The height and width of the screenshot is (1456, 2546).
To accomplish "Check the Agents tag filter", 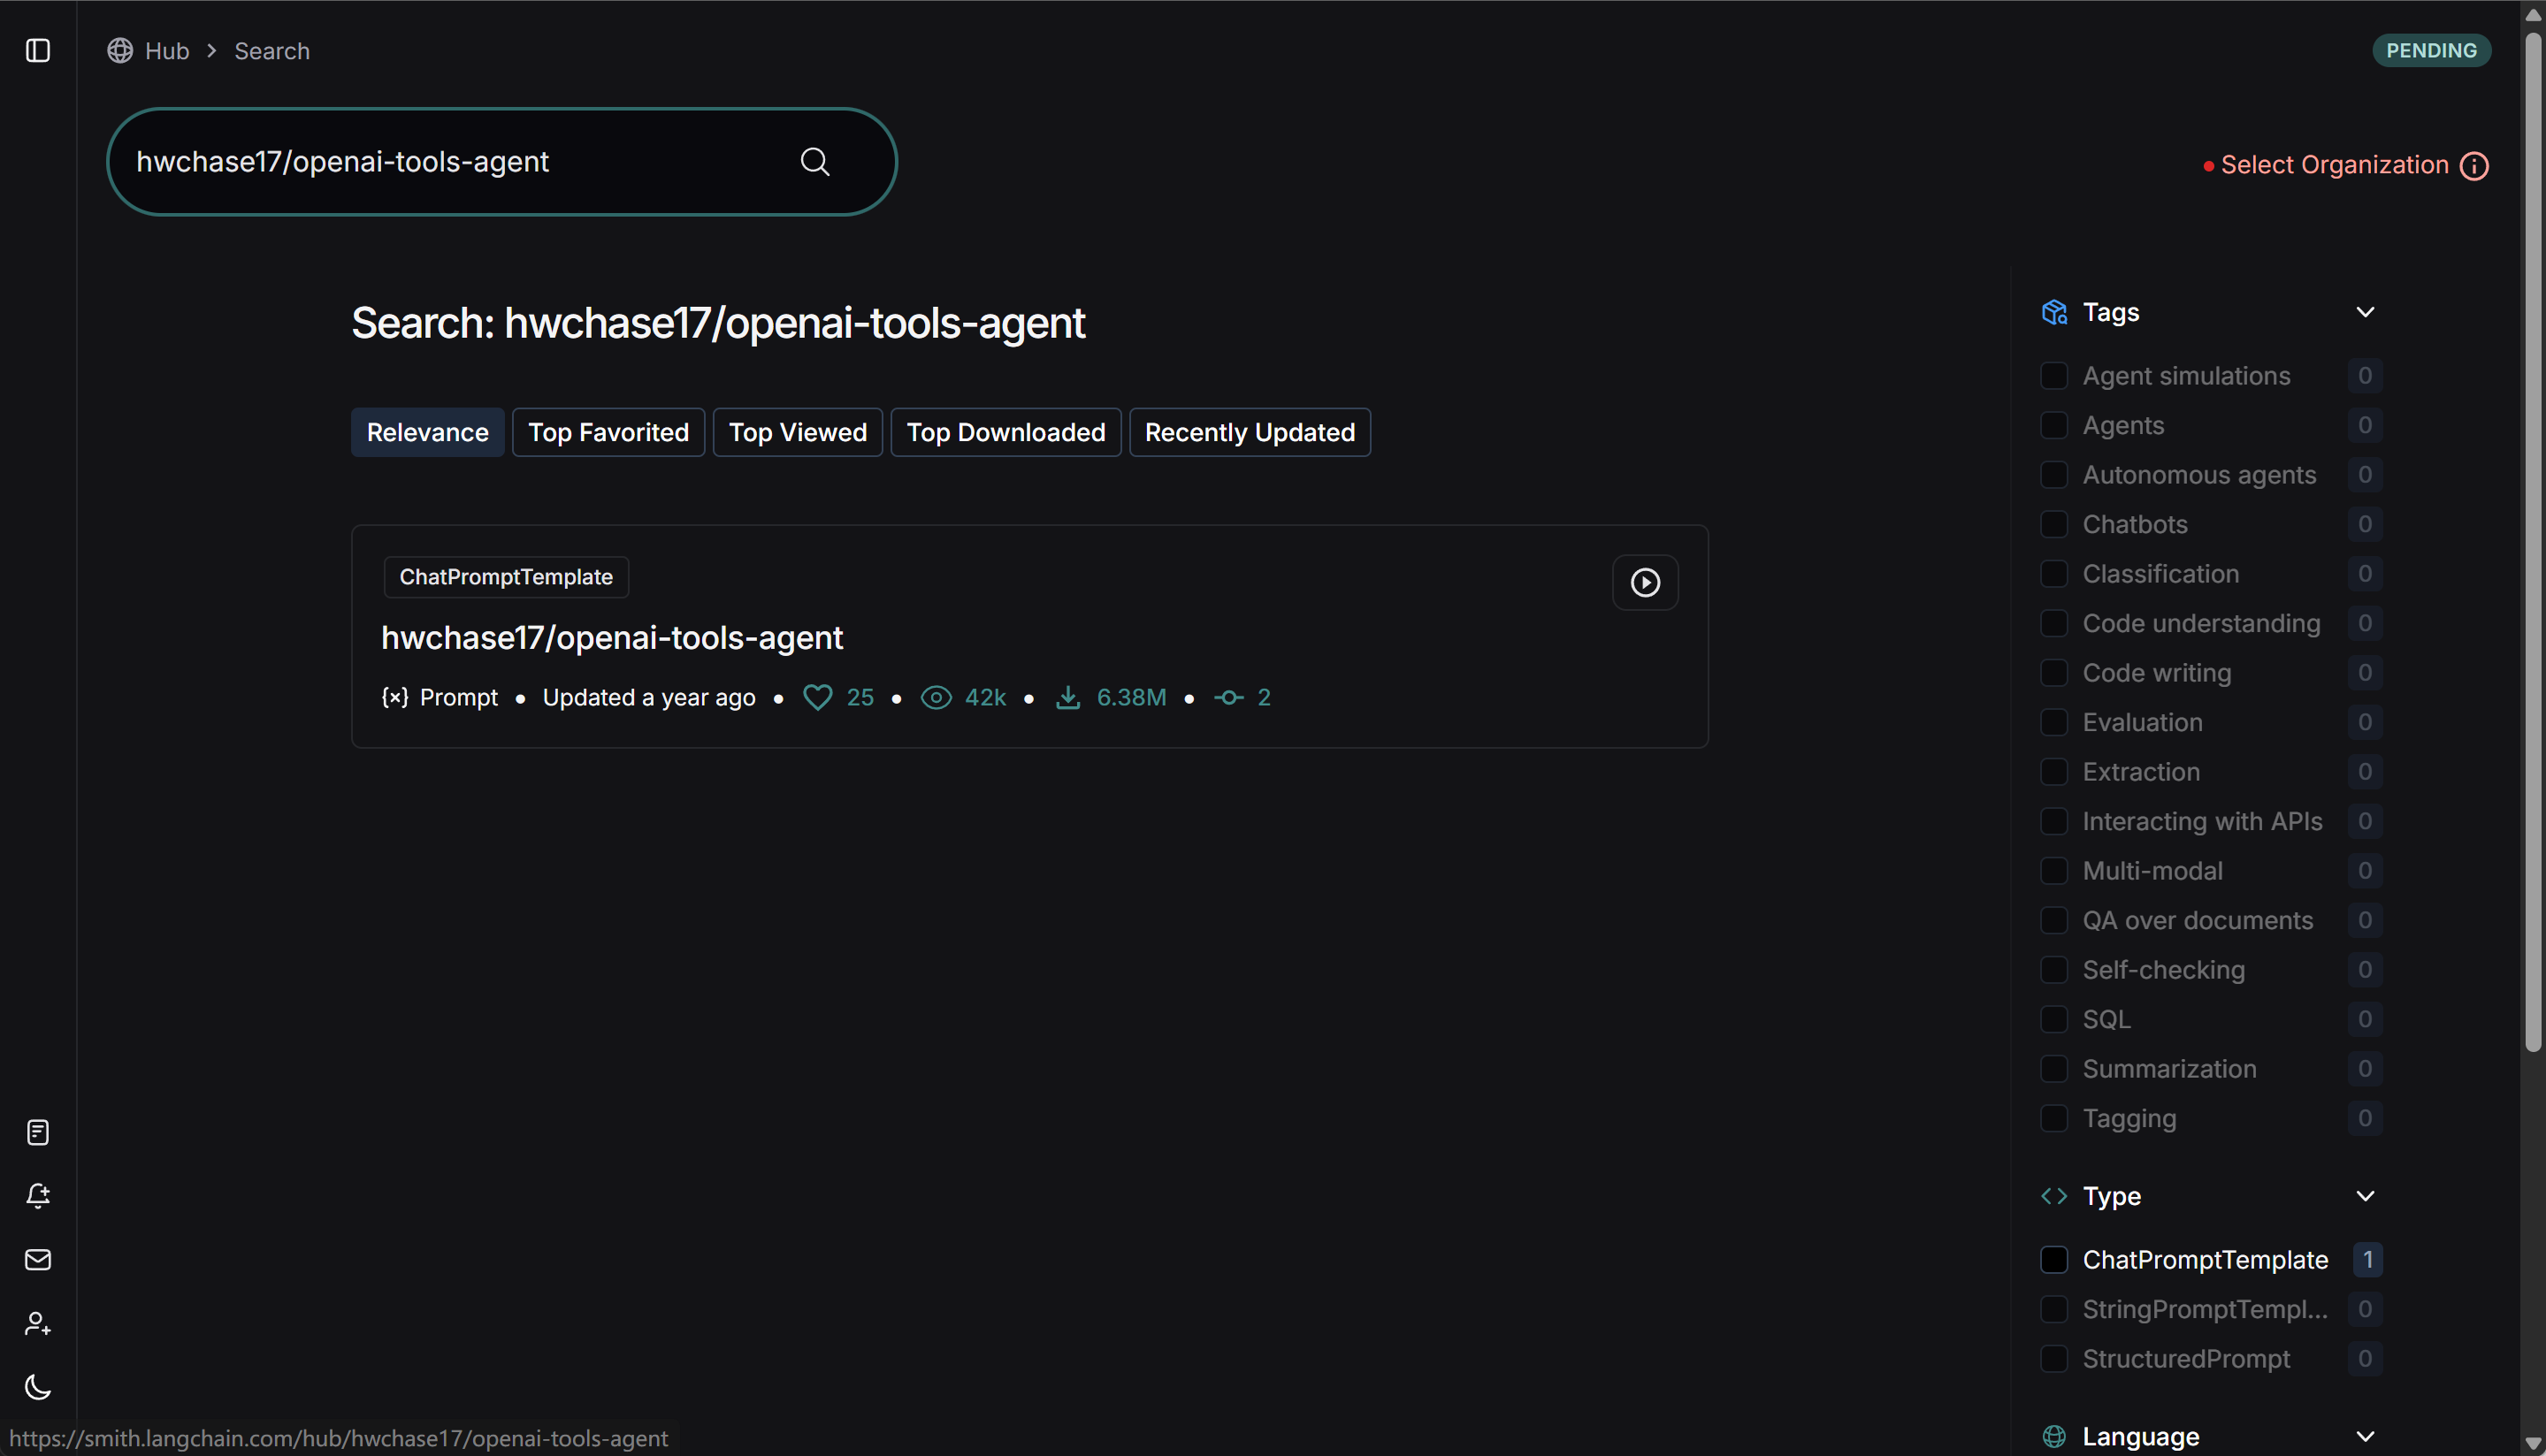I will click(x=2054, y=426).
